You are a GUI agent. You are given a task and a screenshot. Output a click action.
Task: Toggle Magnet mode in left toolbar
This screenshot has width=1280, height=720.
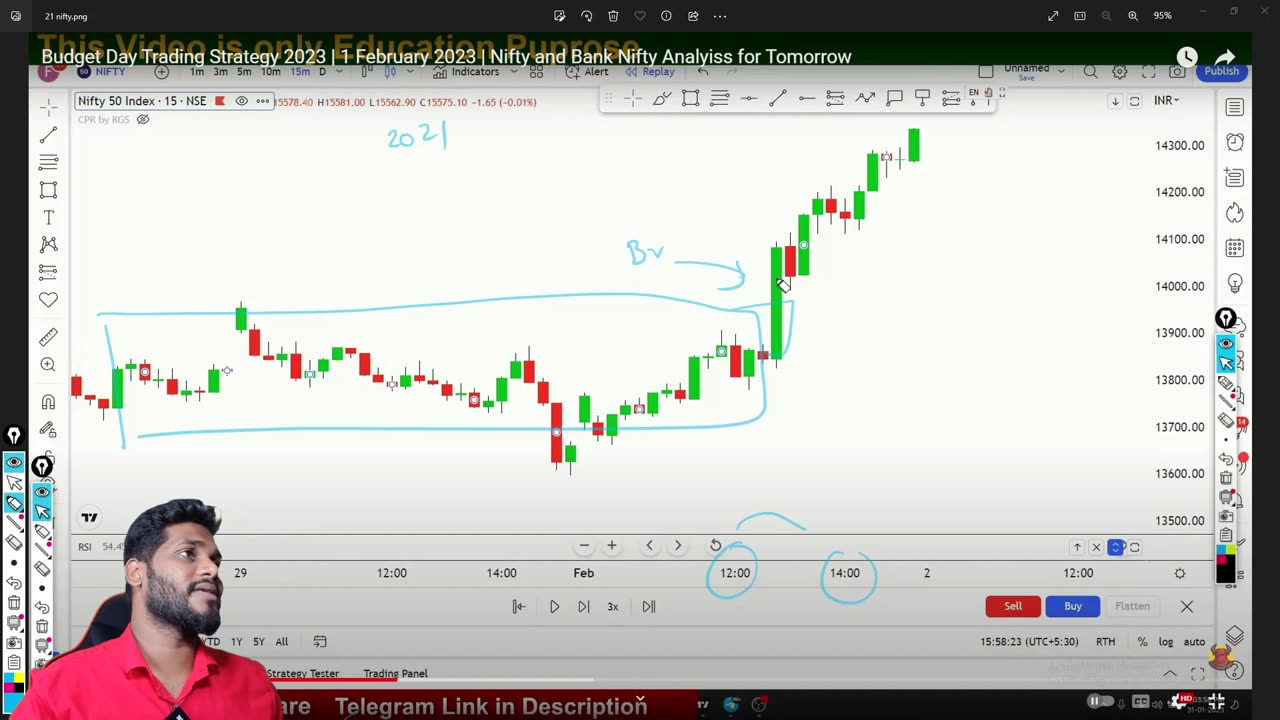(48, 401)
